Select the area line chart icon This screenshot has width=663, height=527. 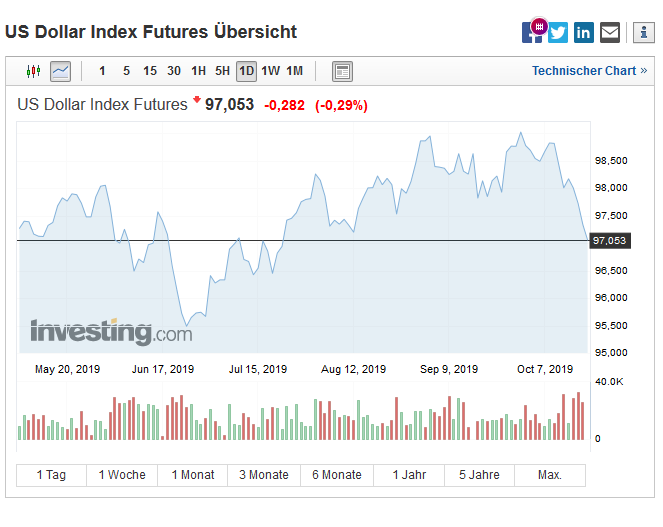61,71
